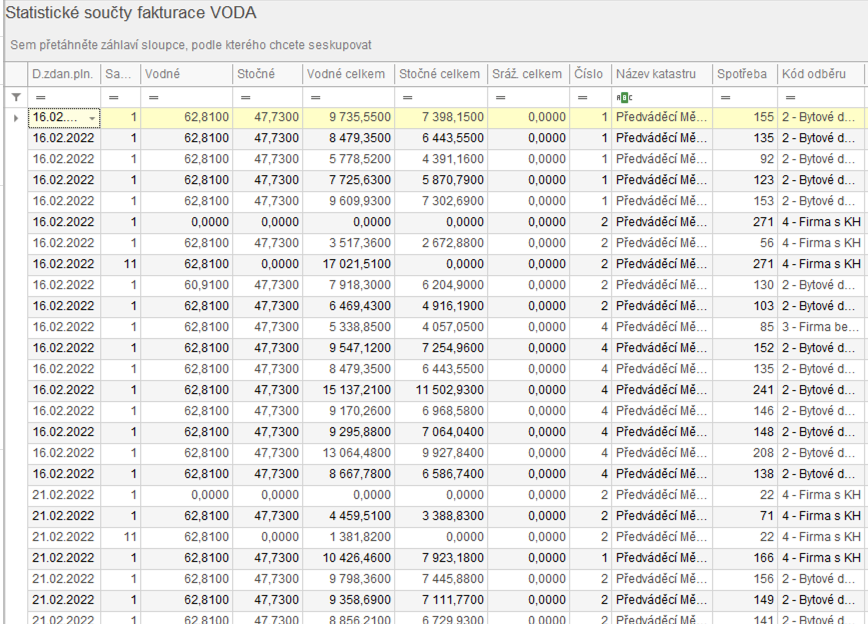Select cell with Stočné celkem 7 398,1500
The height and width of the screenshot is (624, 868).
coord(441,117)
